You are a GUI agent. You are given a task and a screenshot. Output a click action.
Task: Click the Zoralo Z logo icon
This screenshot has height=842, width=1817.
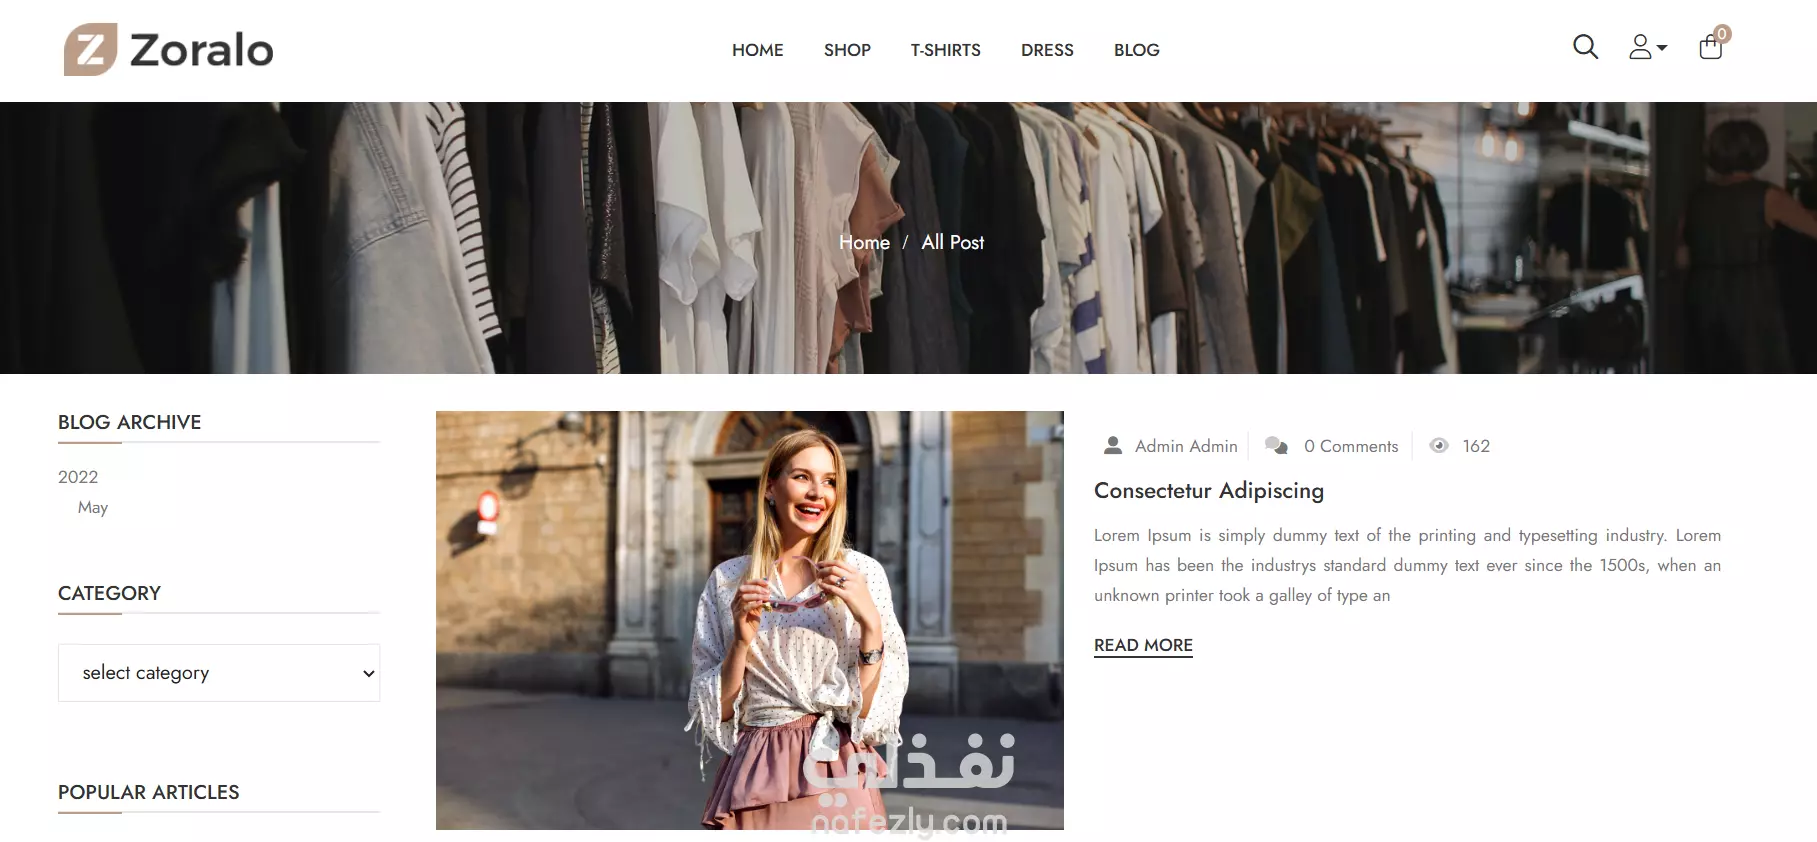91,49
